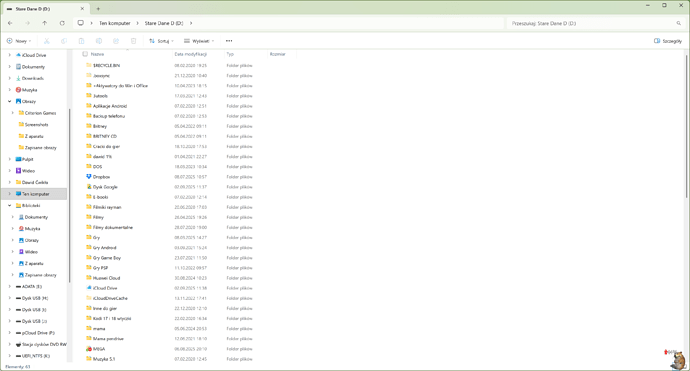Collapse the Biblioteki tree node
The width and height of the screenshot is (690, 371).
pyautogui.click(x=10, y=206)
